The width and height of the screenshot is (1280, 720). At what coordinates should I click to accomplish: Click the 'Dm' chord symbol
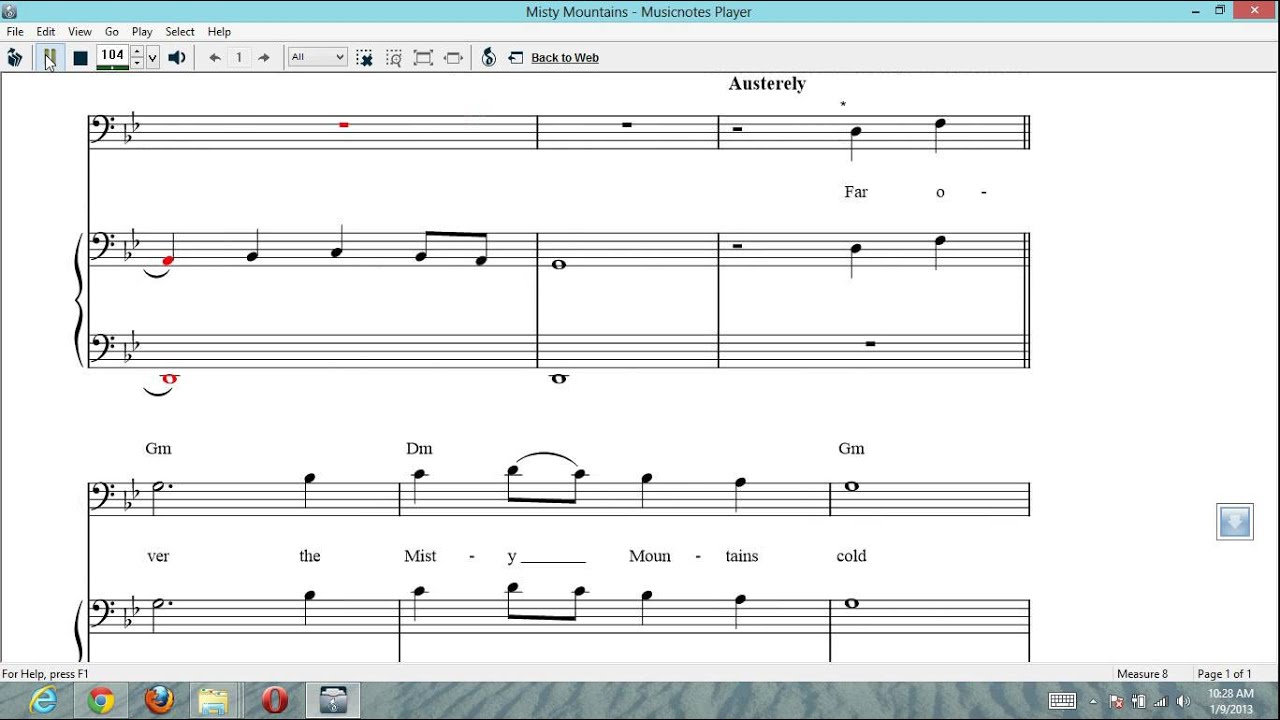coord(419,449)
